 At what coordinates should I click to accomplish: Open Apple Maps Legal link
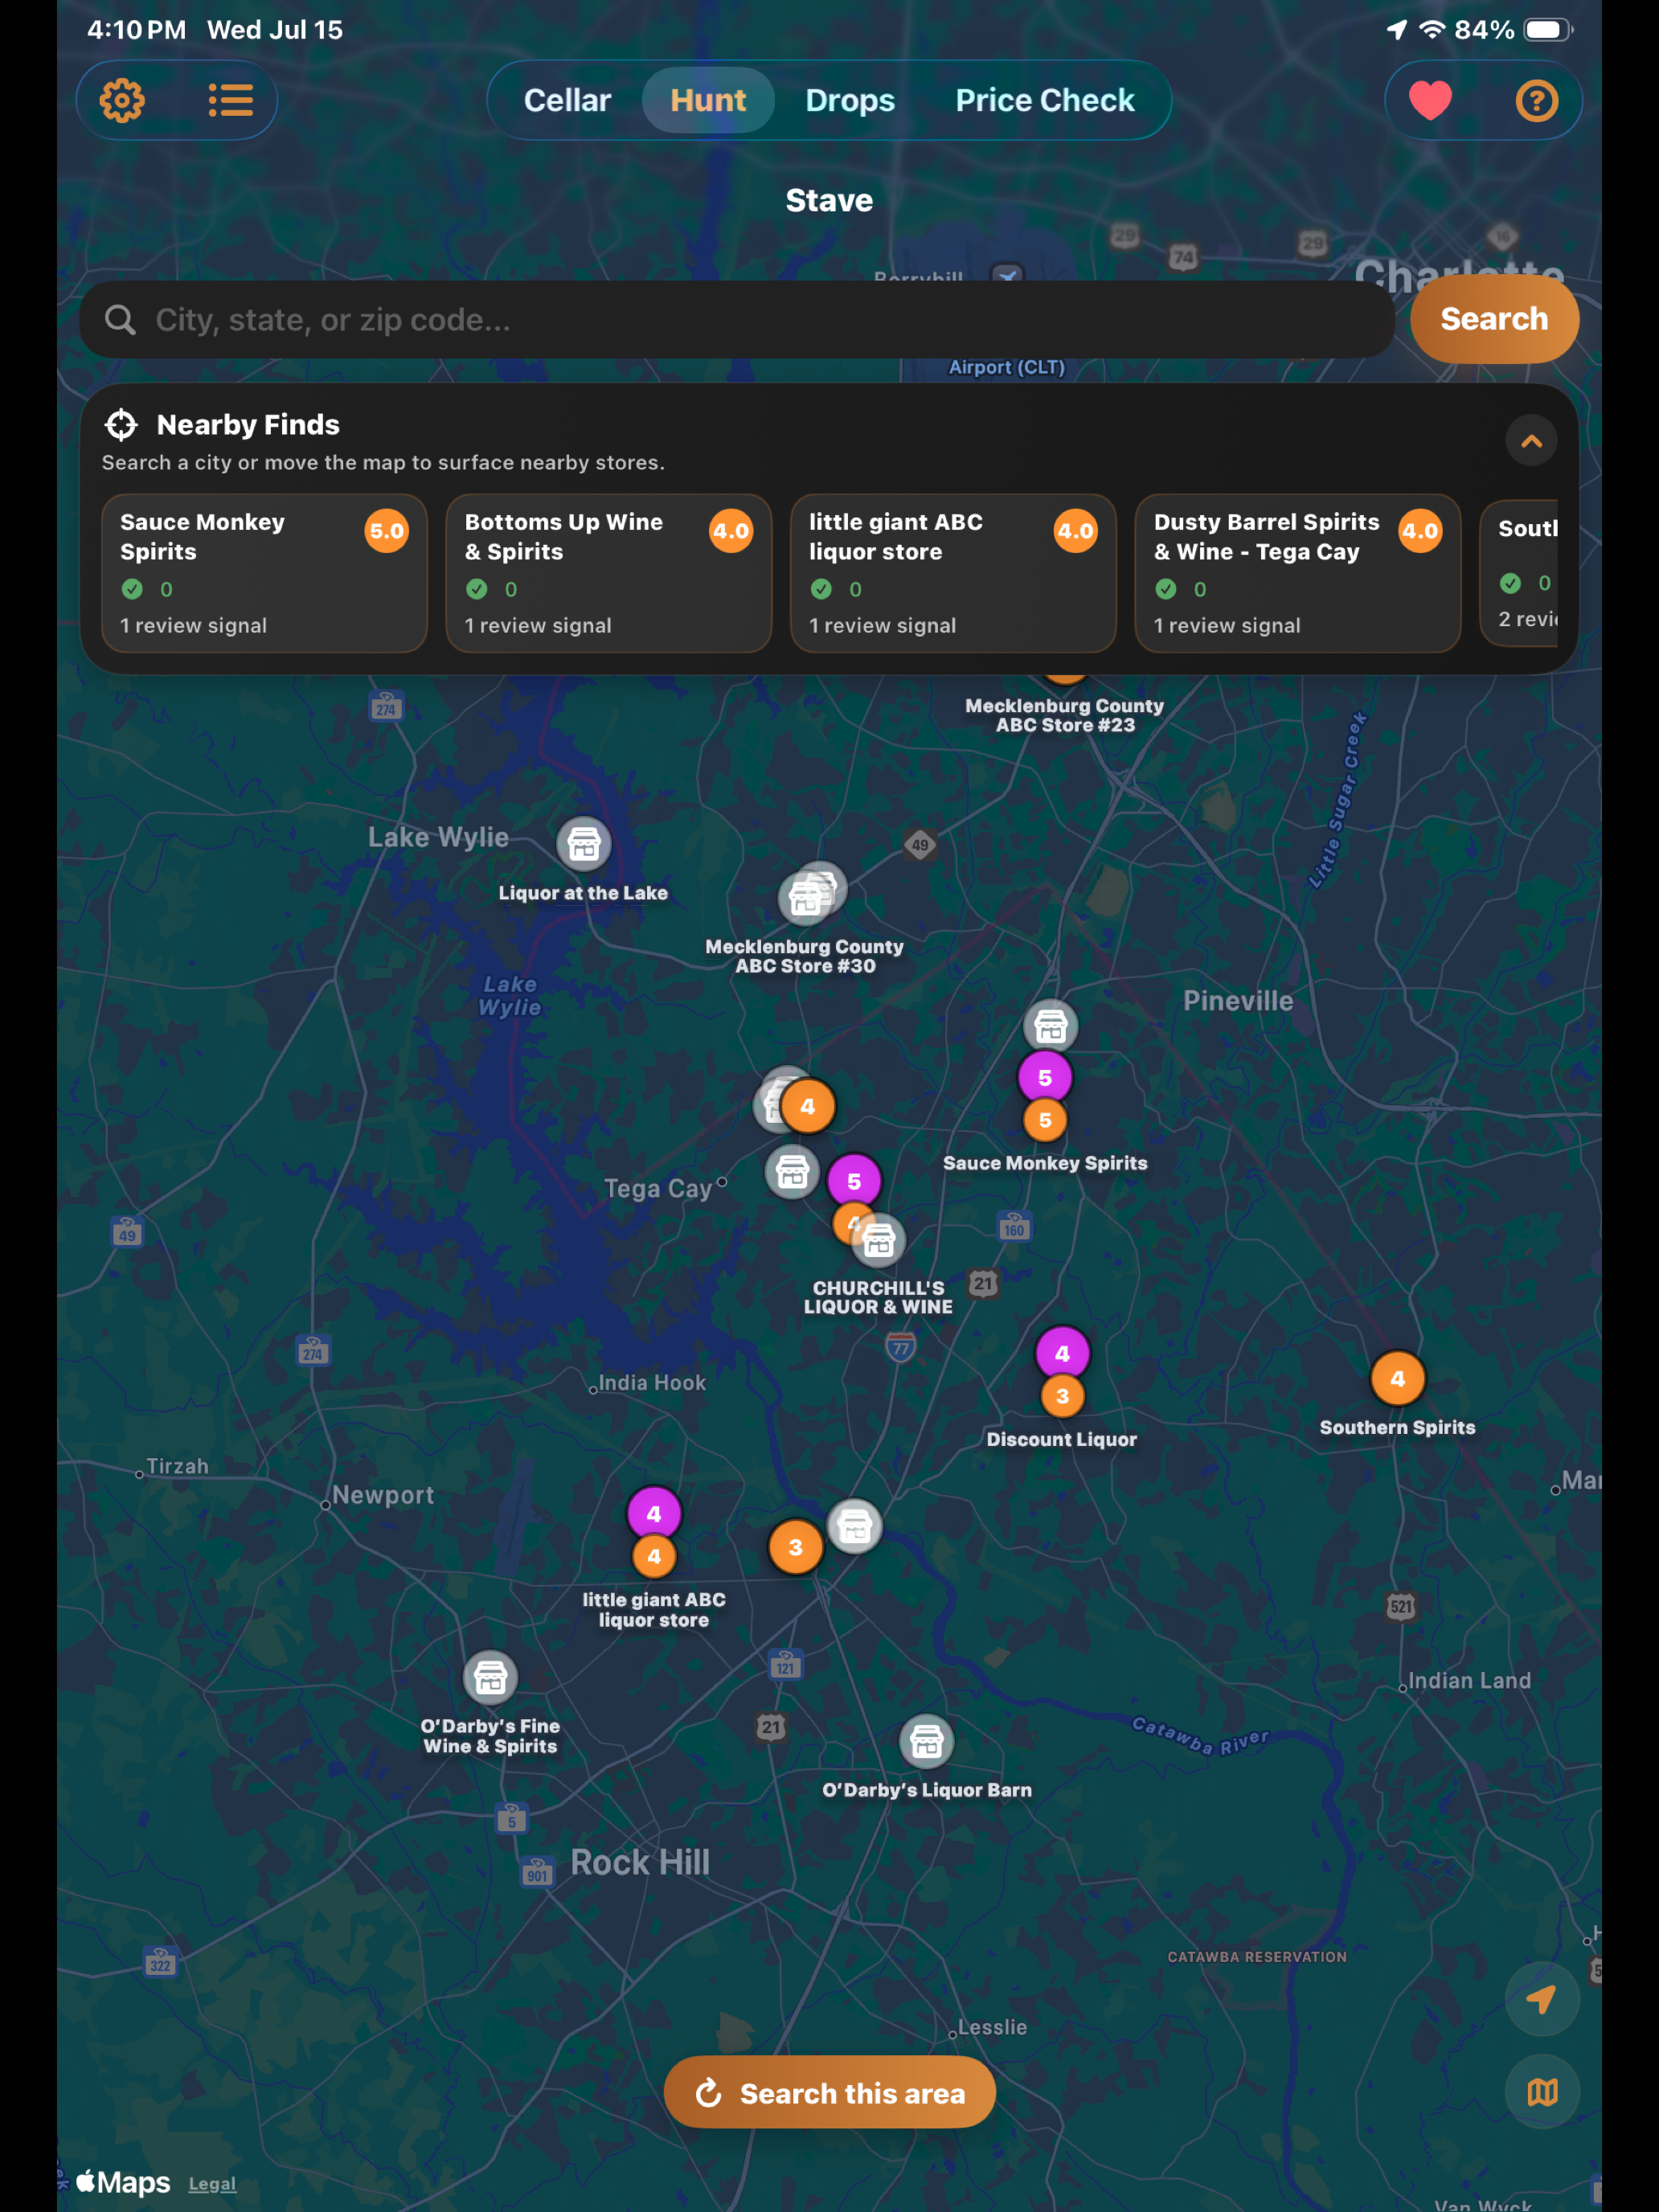tap(212, 2184)
